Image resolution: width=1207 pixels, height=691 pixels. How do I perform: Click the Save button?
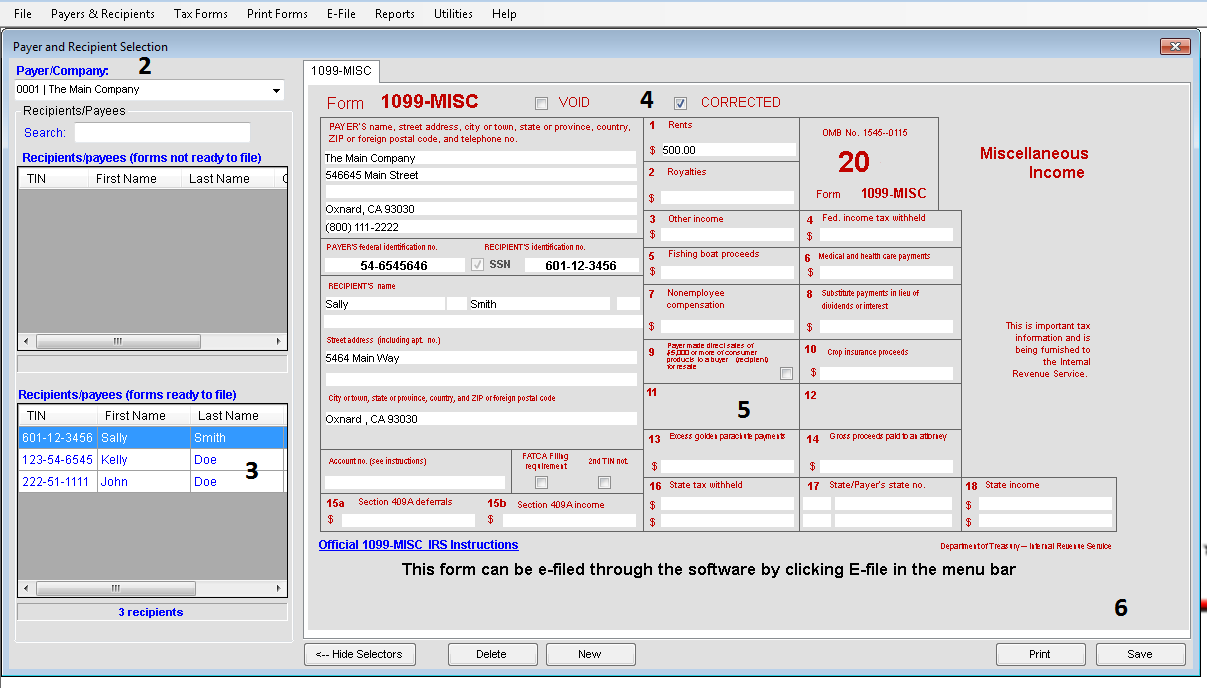[x=1140, y=654]
